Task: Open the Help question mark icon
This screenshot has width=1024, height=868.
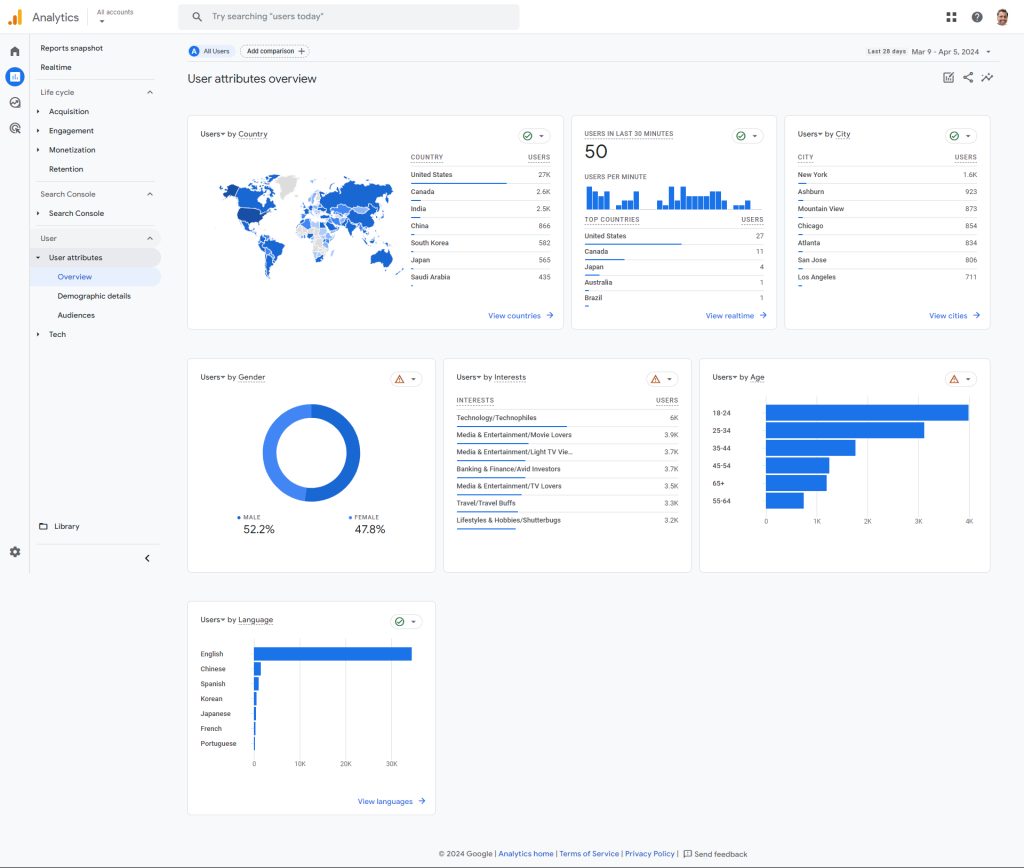Action: point(977,17)
